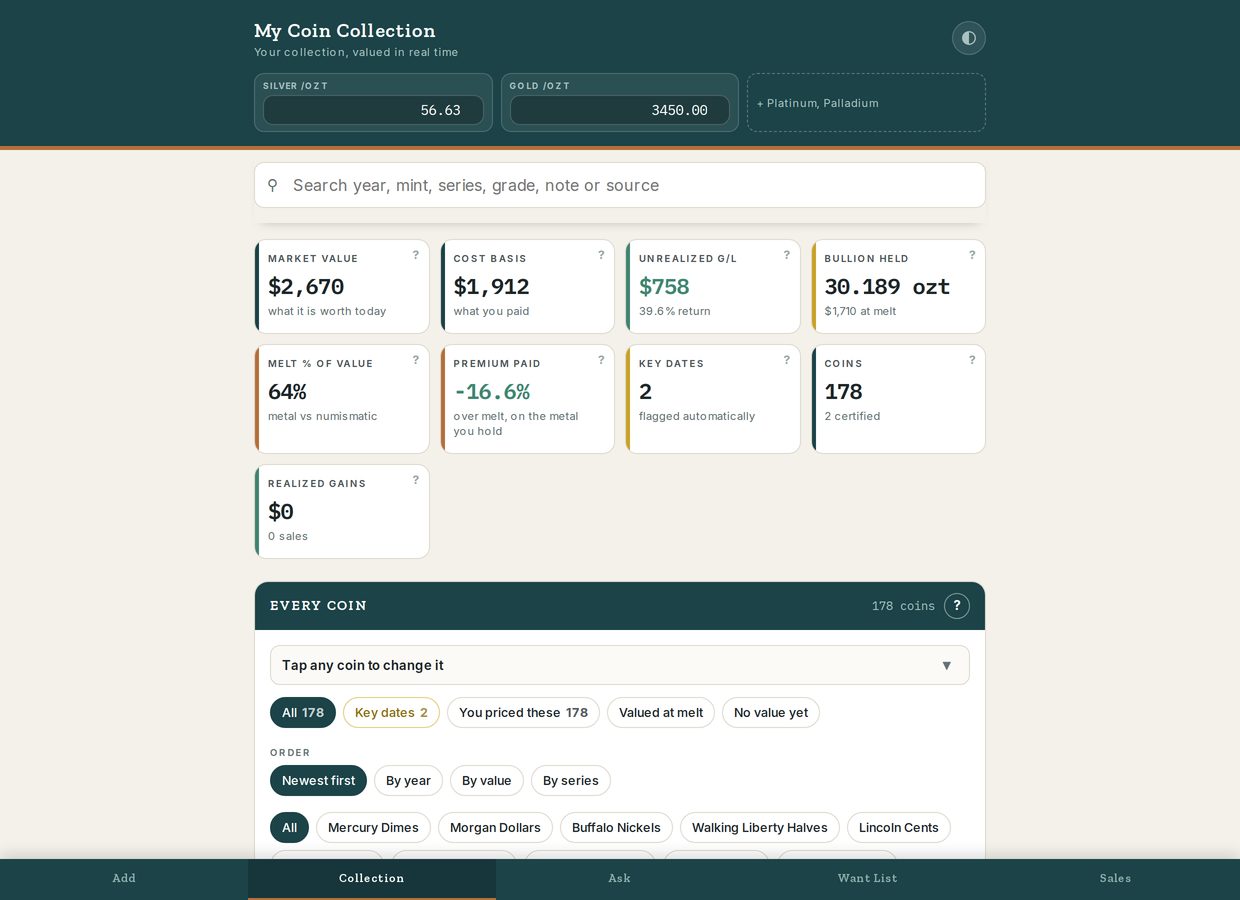This screenshot has width=1240, height=900.
Task: Filter series to Morgan Dollars
Action: (495, 828)
